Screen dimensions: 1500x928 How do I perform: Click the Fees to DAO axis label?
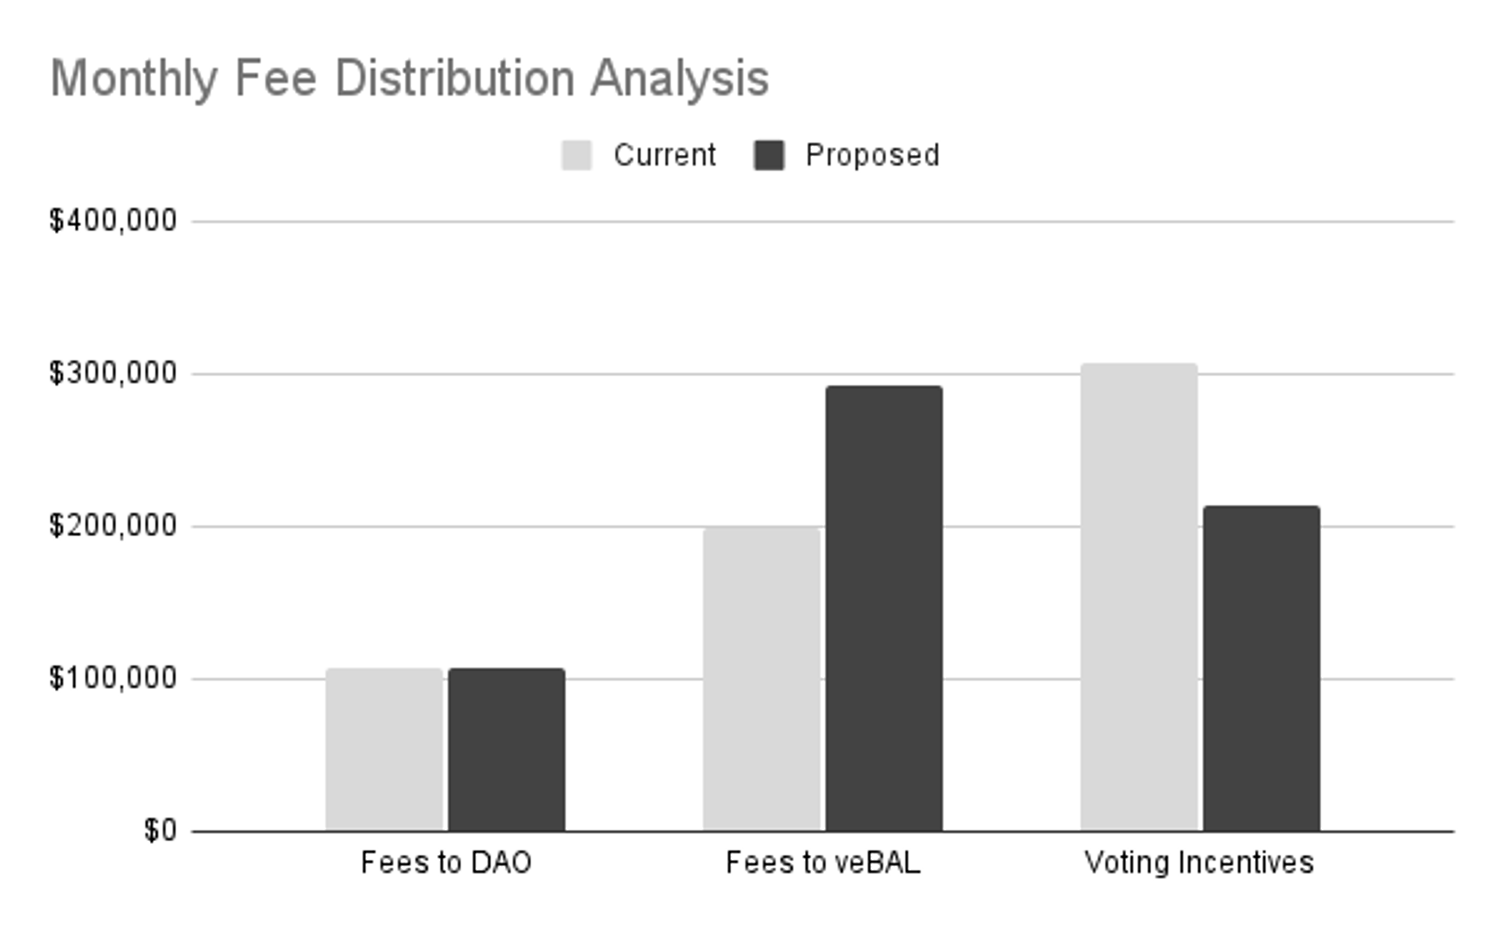pos(446,862)
